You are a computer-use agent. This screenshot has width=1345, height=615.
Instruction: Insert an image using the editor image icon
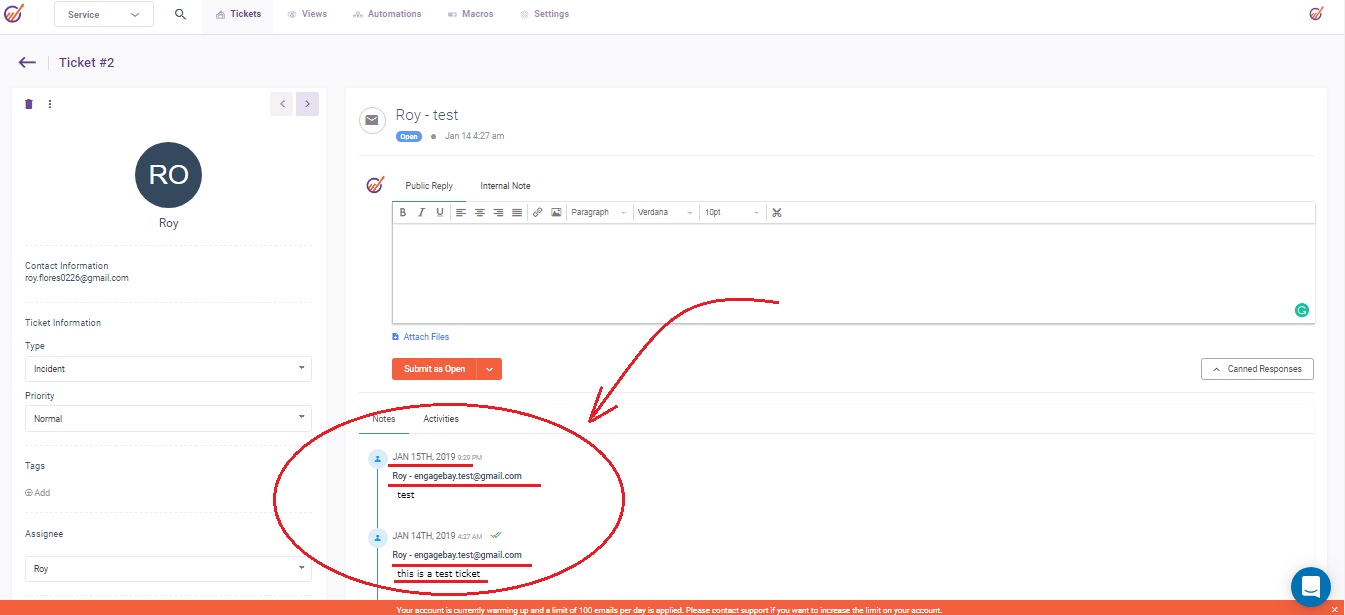click(x=556, y=213)
